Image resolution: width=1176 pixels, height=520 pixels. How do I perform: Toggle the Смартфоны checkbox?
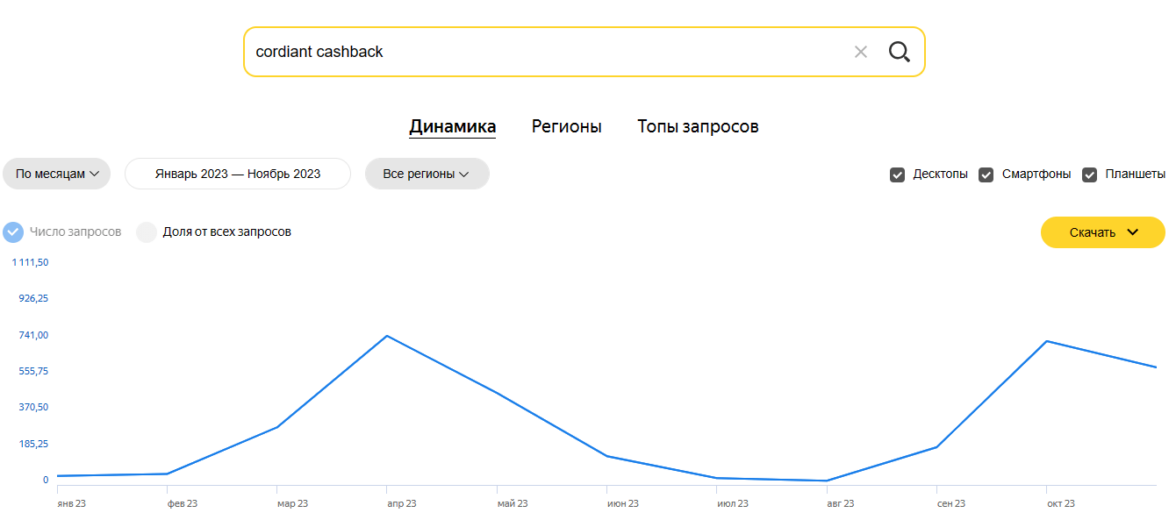tap(986, 175)
